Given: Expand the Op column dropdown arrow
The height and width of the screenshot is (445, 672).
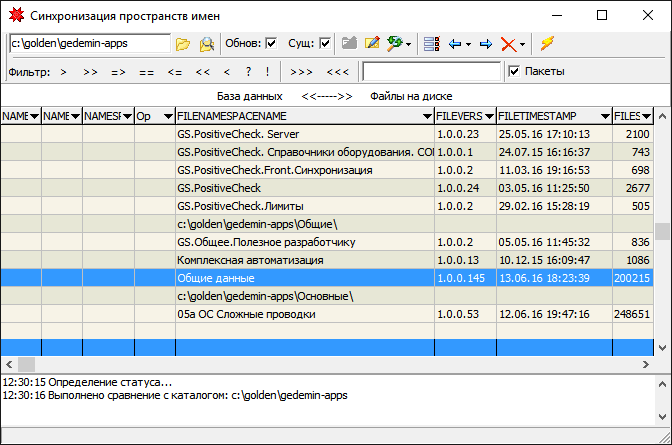Looking at the screenshot, I should (166, 117).
